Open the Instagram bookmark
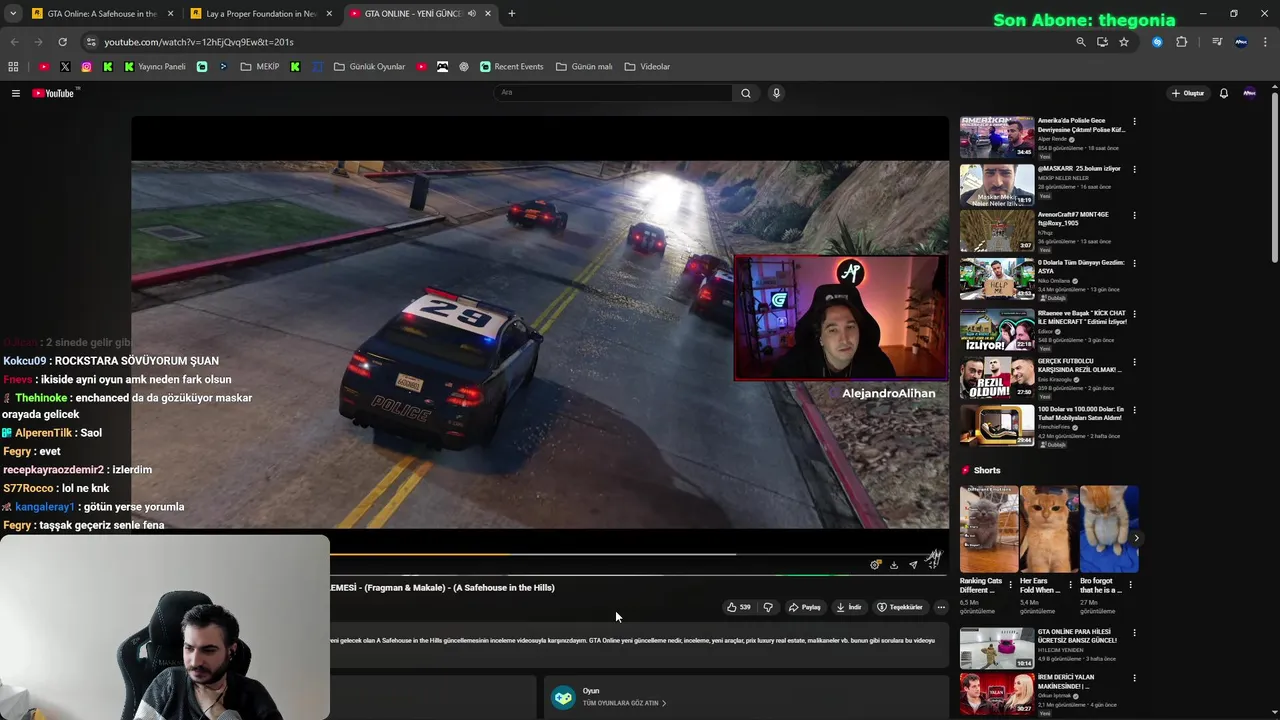This screenshot has height=720, width=1280. pos(86,67)
